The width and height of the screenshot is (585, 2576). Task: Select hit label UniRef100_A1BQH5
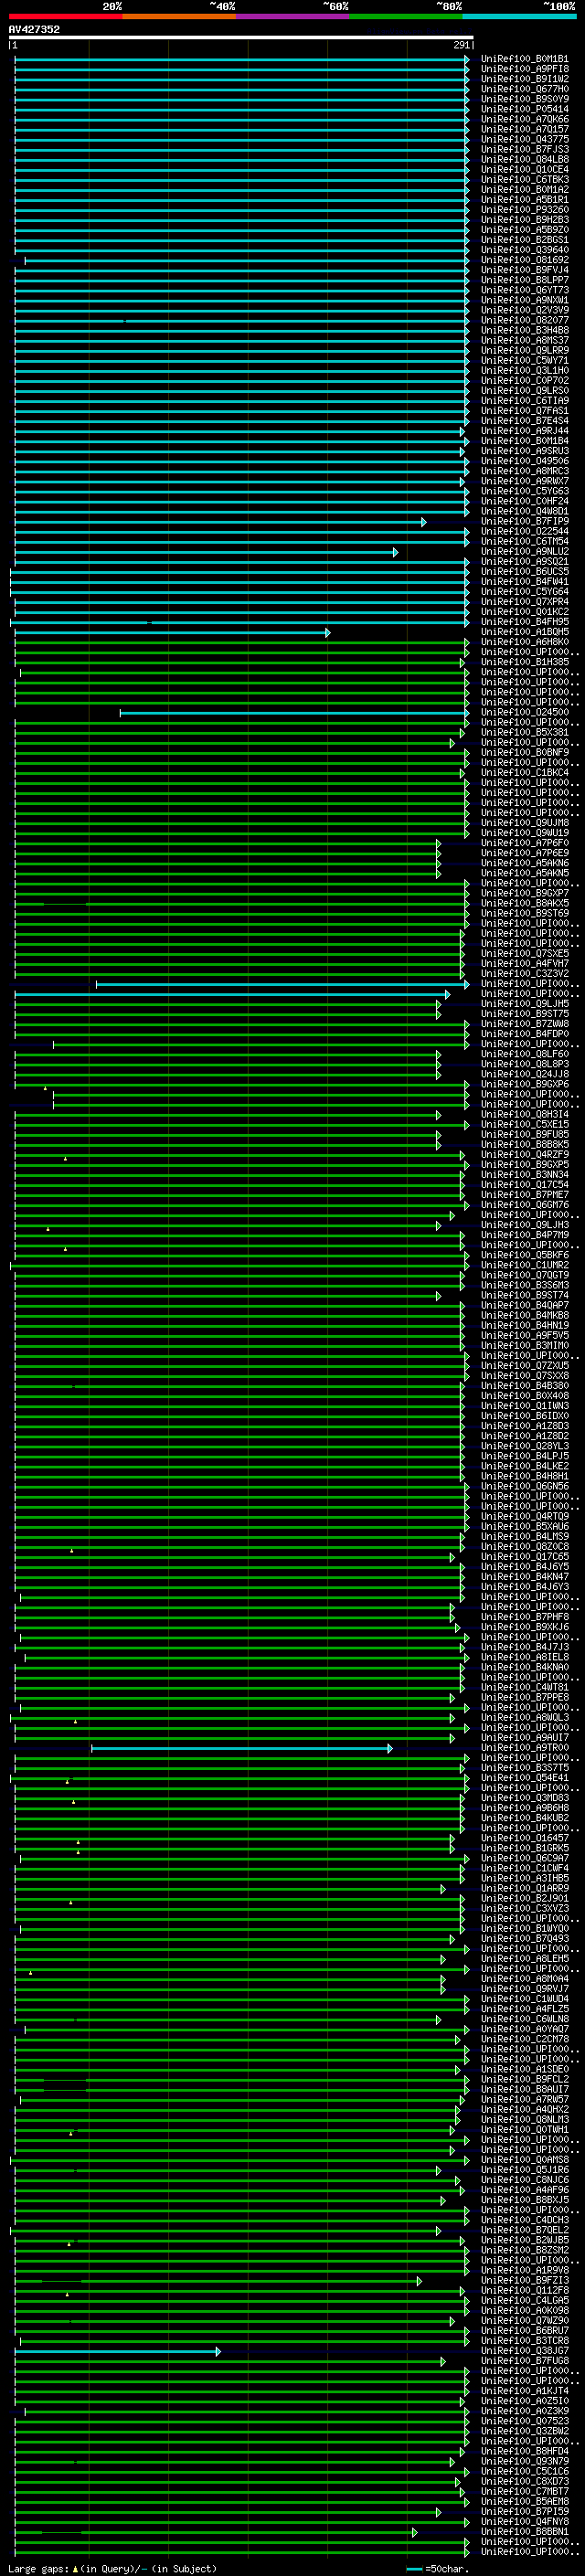[x=525, y=632]
